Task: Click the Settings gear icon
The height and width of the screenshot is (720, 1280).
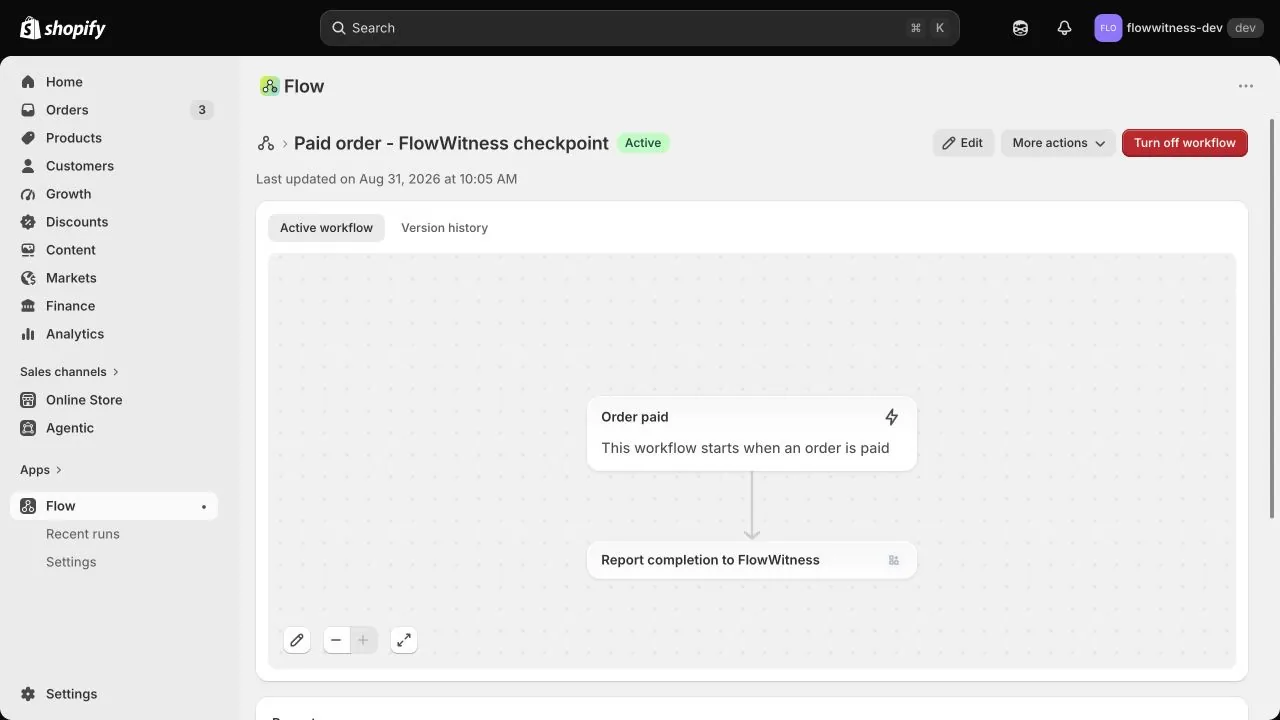Action: coord(28,694)
